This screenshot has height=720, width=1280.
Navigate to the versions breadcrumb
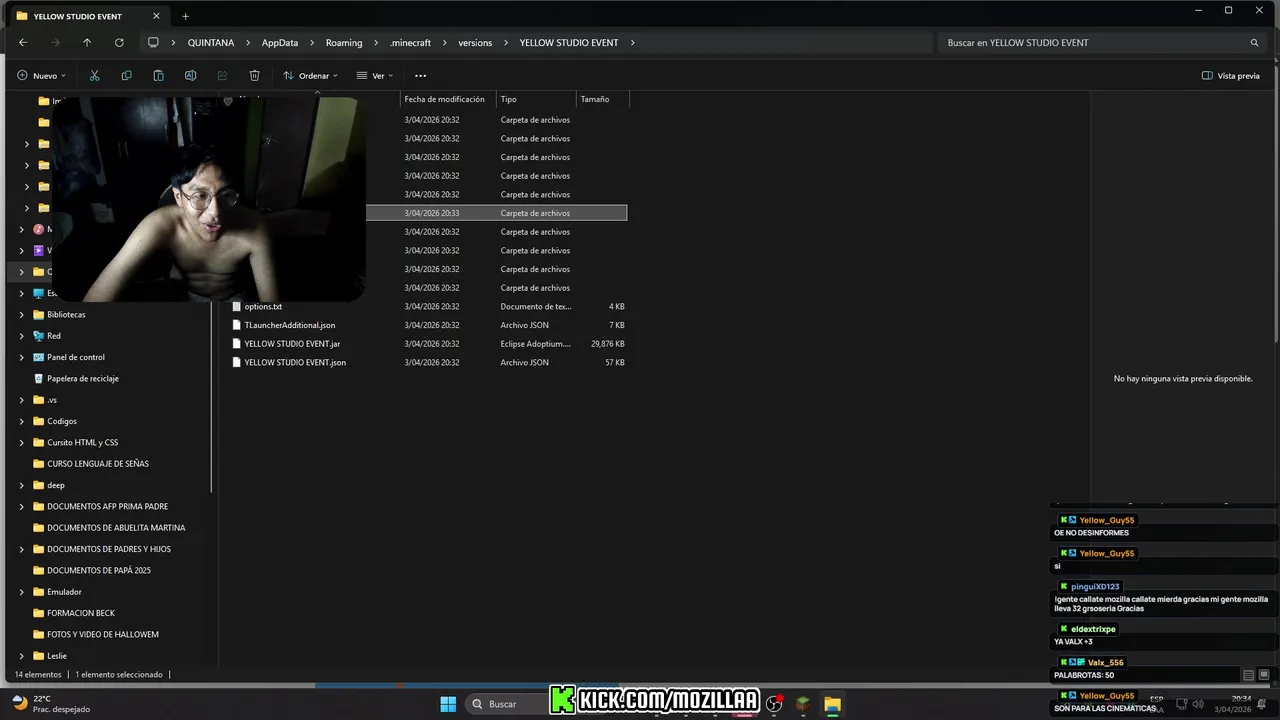pyautogui.click(x=475, y=42)
